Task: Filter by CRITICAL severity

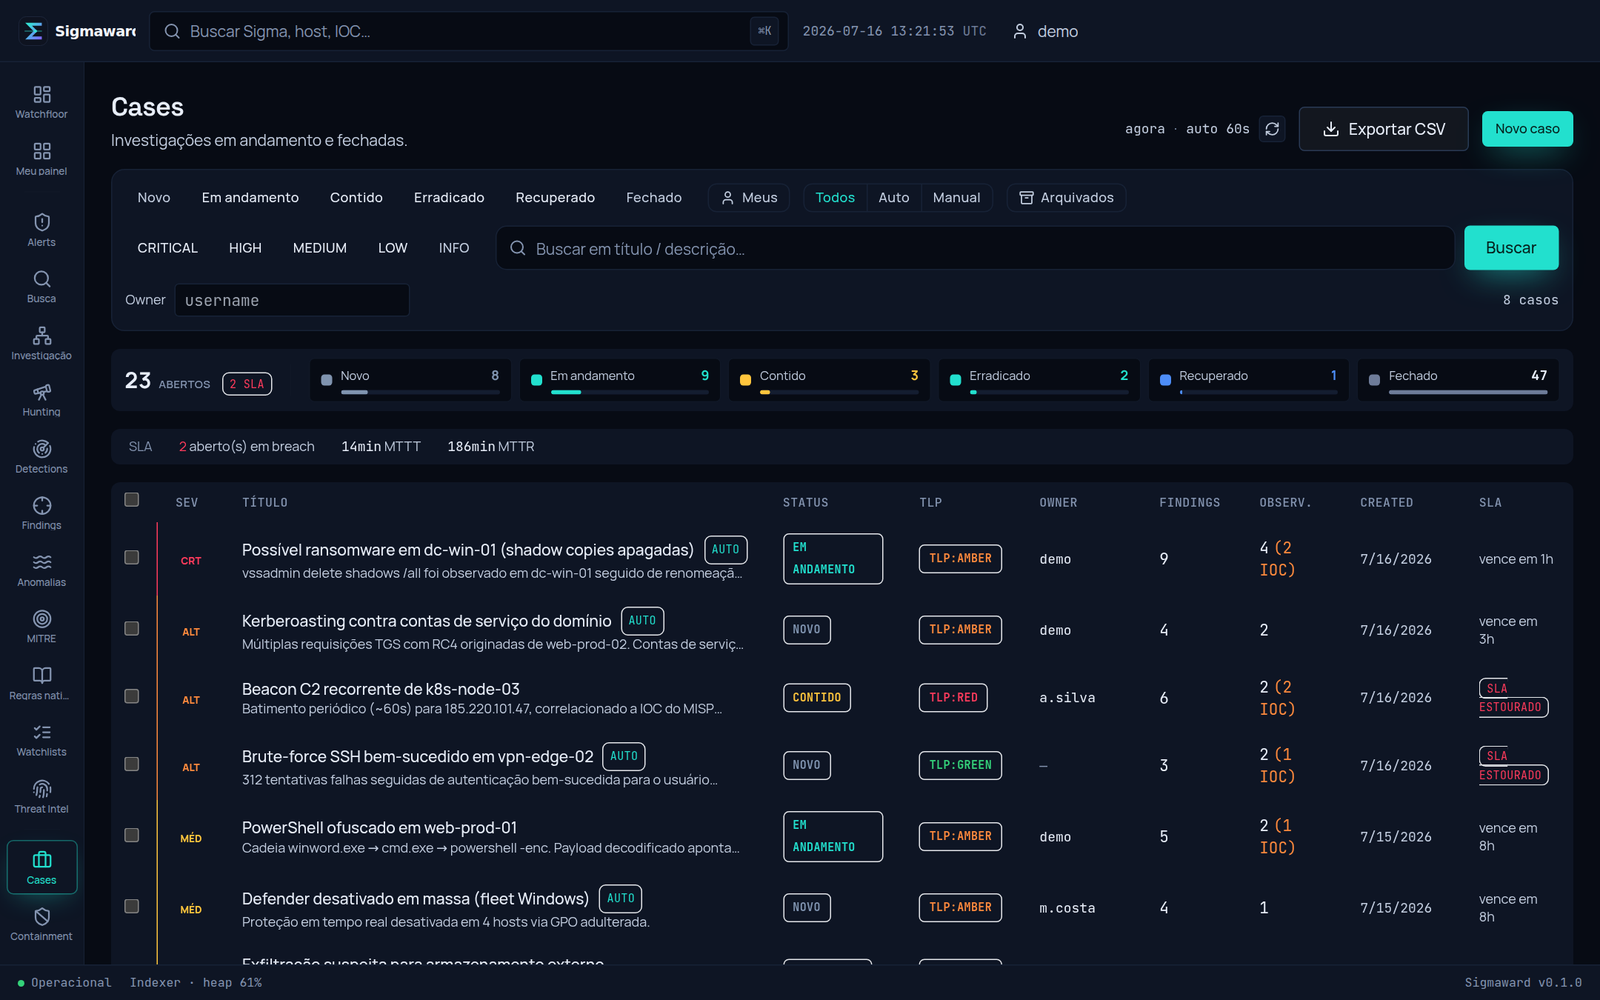Action: pyautogui.click(x=167, y=248)
